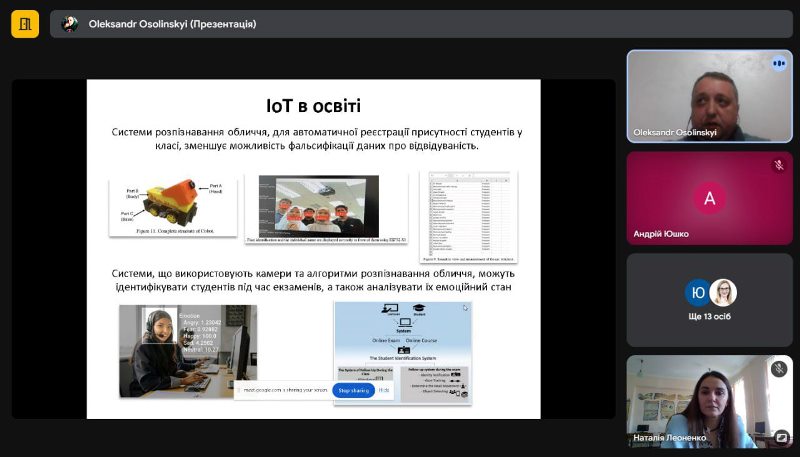The height and width of the screenshot is (457, 800).
Task: Click the speaking indicator on Oleksandr's video tile
Action: click(x=778, y=63)
